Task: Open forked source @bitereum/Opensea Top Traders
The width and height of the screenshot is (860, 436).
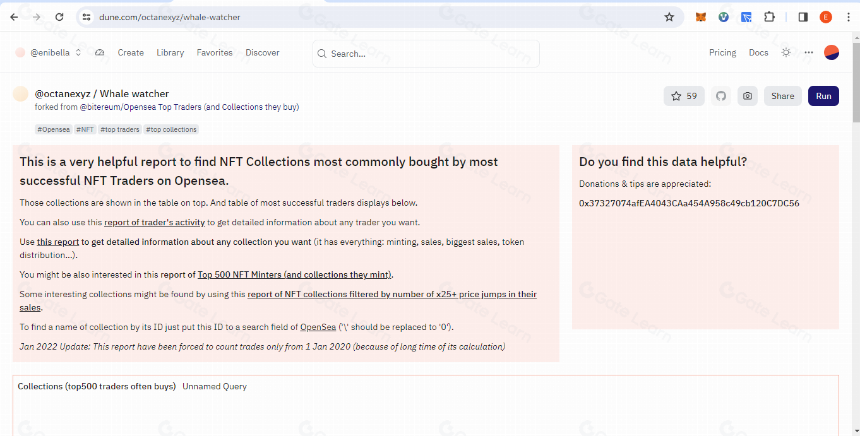Action: point(189,107)
